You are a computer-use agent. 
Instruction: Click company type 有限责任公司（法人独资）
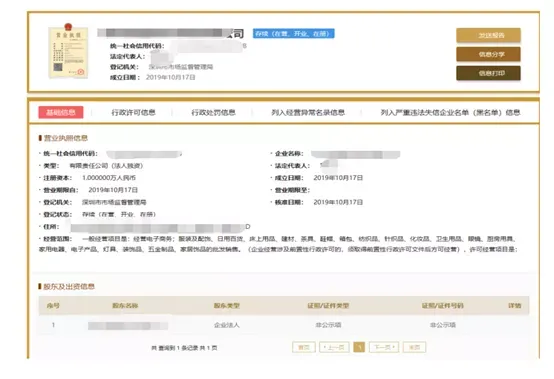(x=106, y=166)
